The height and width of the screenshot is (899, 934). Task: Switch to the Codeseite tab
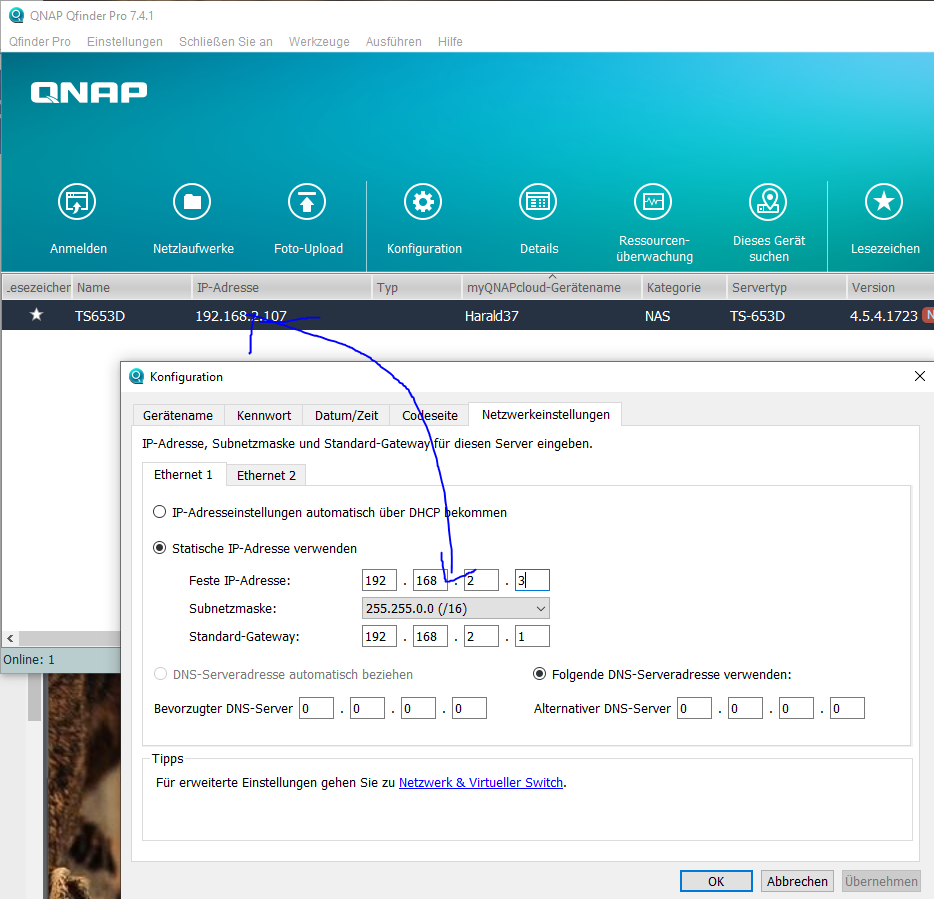click(x=429, y=415)
